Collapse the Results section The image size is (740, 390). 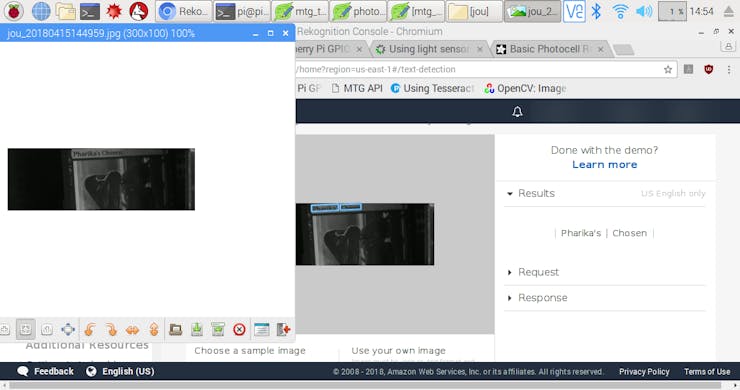pos(531,193)
